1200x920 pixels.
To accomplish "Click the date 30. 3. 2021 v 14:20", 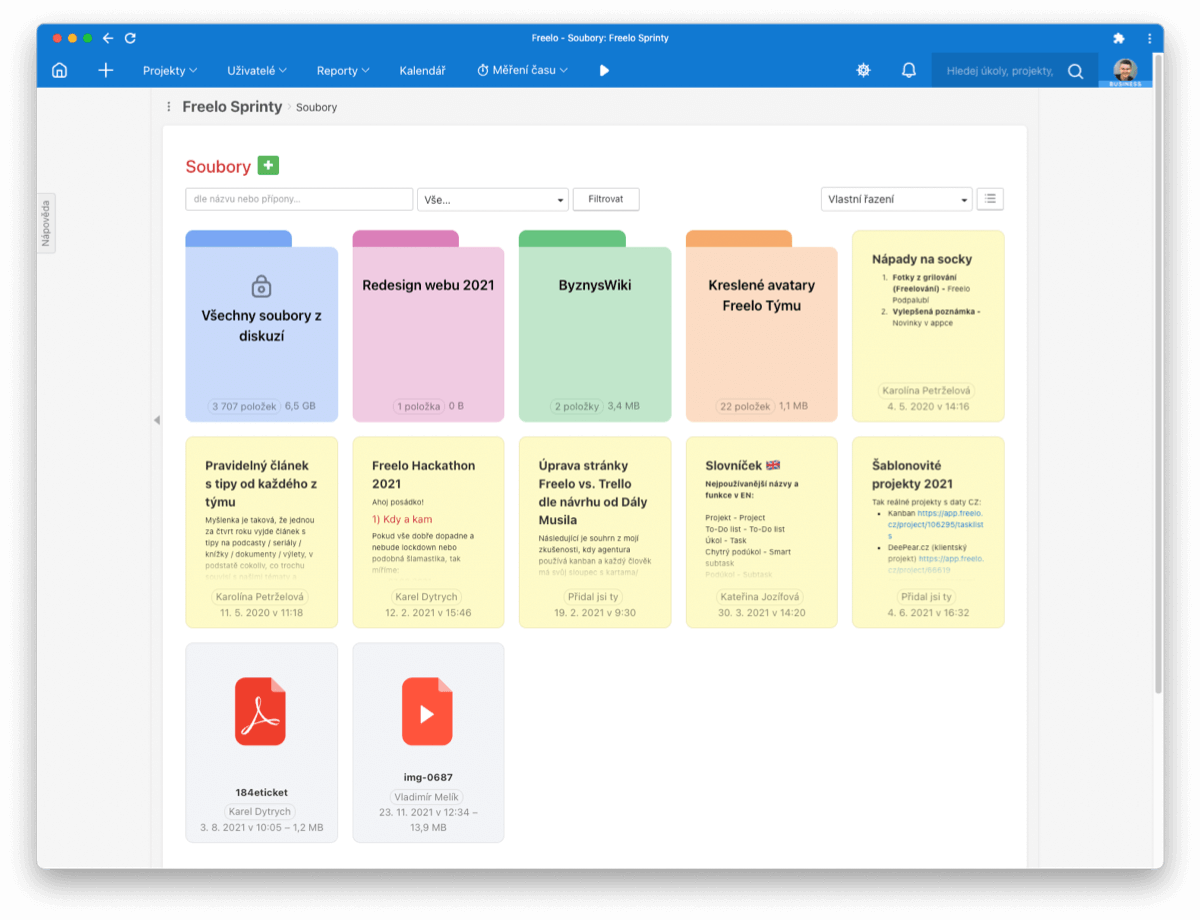I will (x=762, y=613).
